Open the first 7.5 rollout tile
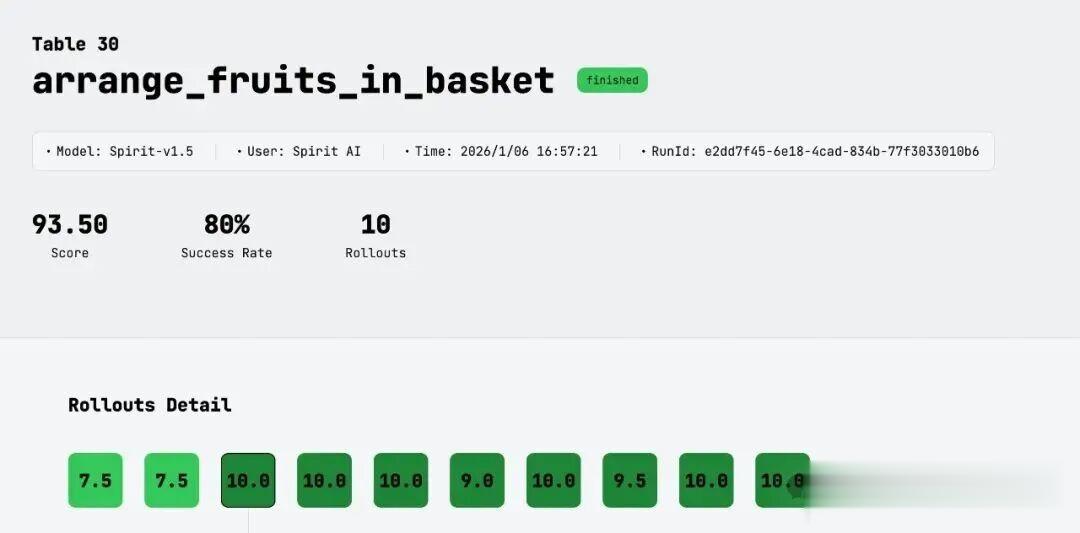Image resolution: width=1080 pixels, height=533 pixels. (x=95, y=480)
